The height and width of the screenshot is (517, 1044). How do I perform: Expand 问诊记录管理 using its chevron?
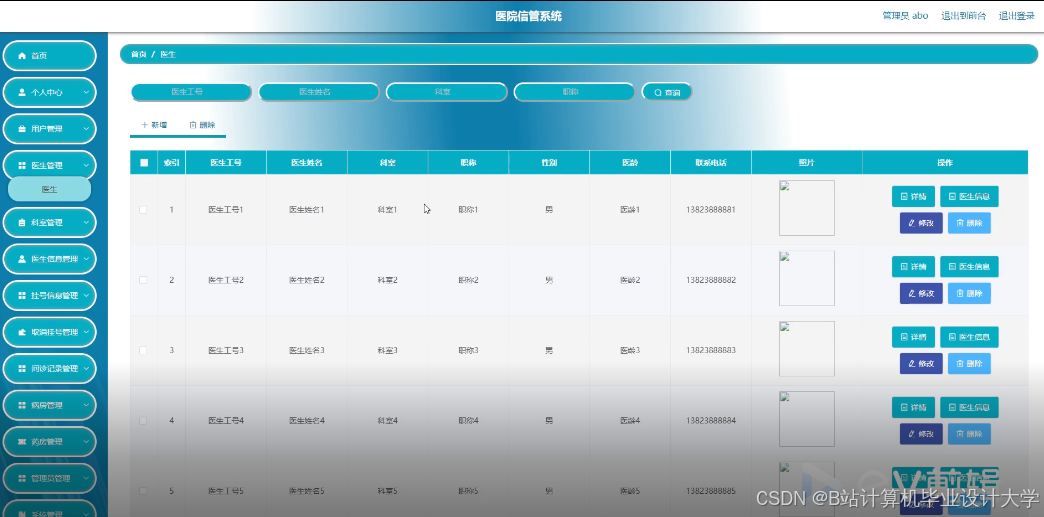[87, 369]
